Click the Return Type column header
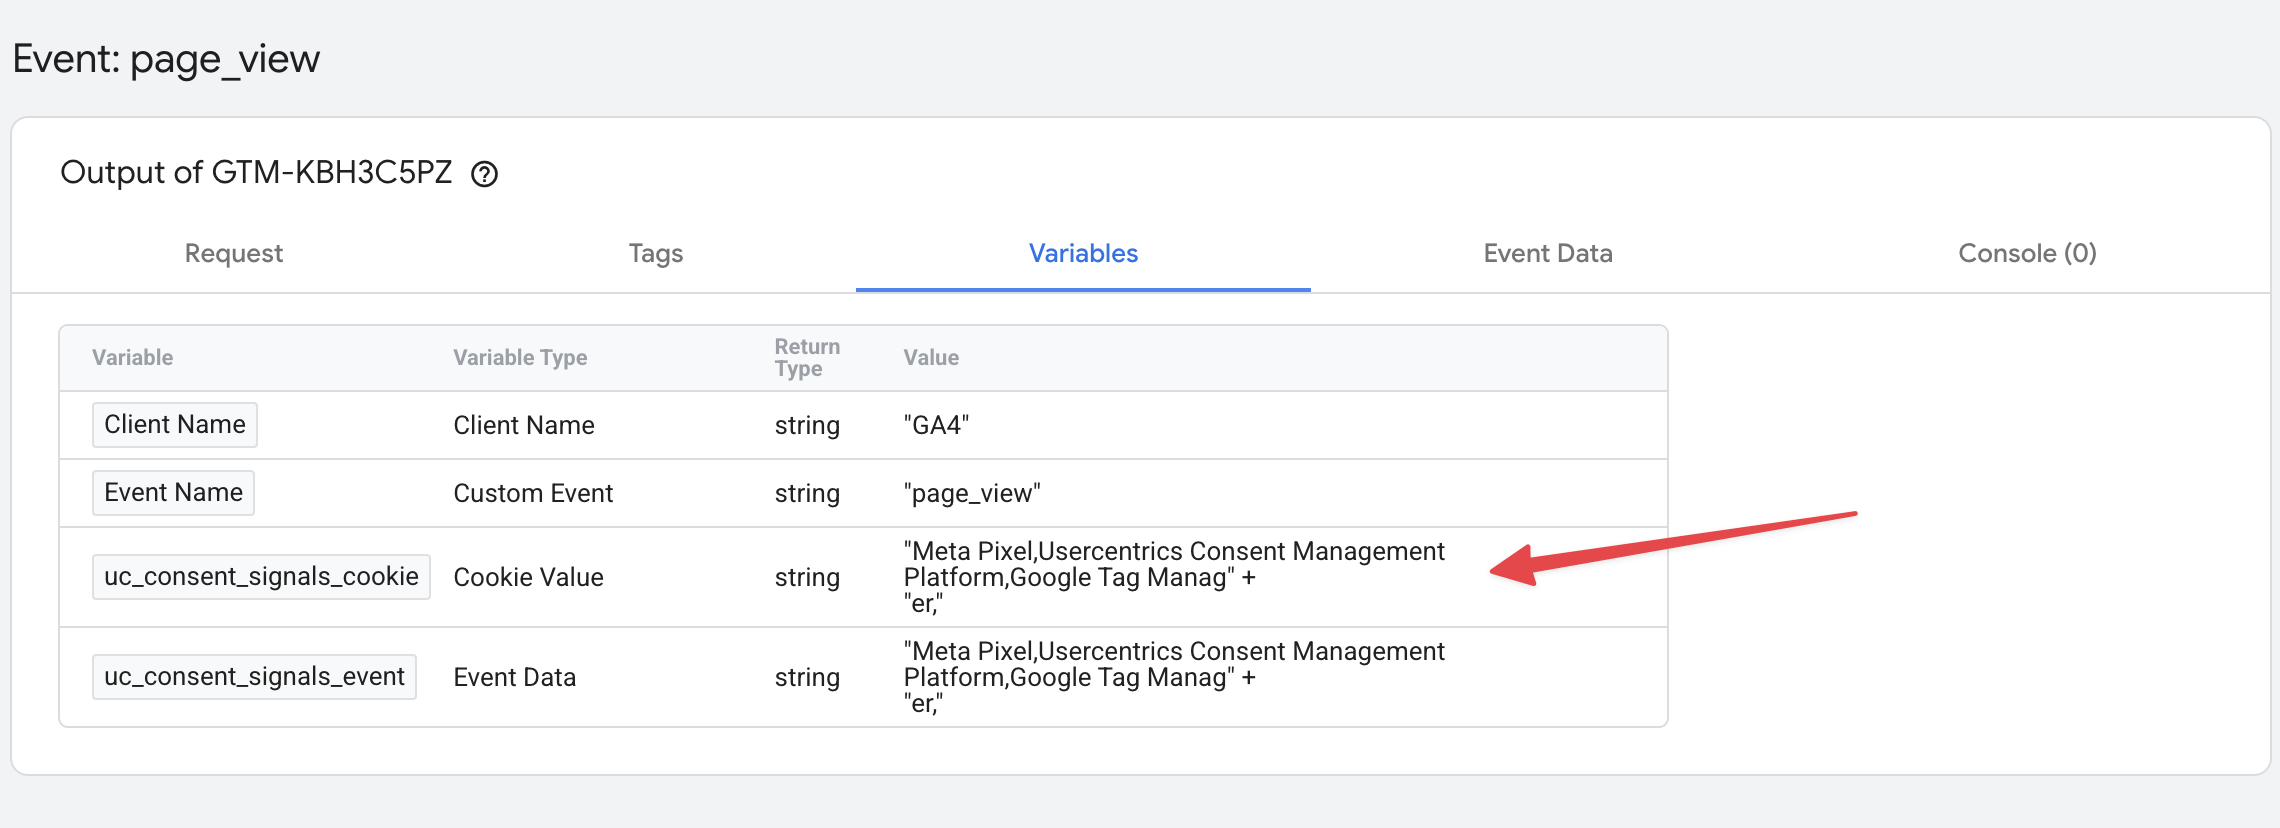Viewport: 2280px width, 828px height. pos(807,357)
